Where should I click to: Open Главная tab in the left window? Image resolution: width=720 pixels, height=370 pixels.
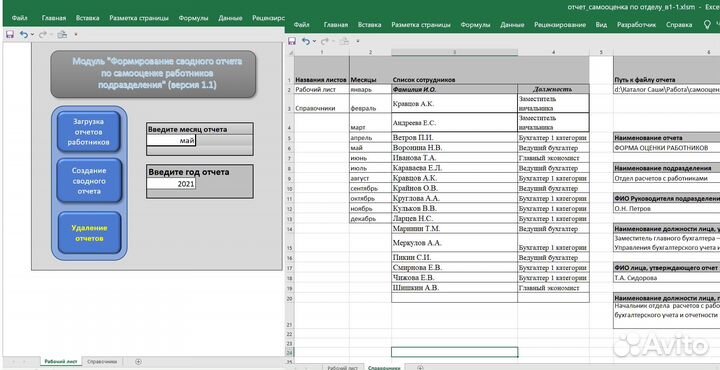(54, 18)
